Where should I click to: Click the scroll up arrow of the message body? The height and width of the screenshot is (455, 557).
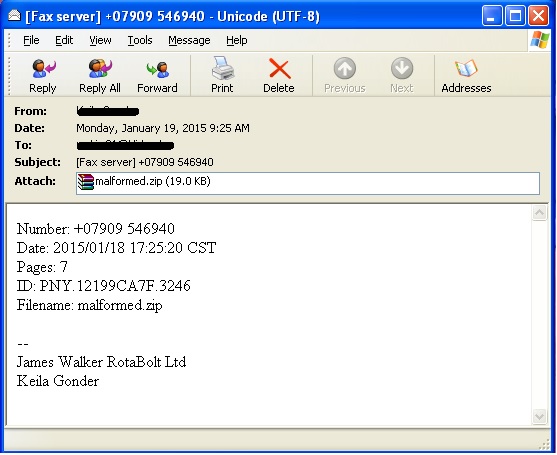539,213
